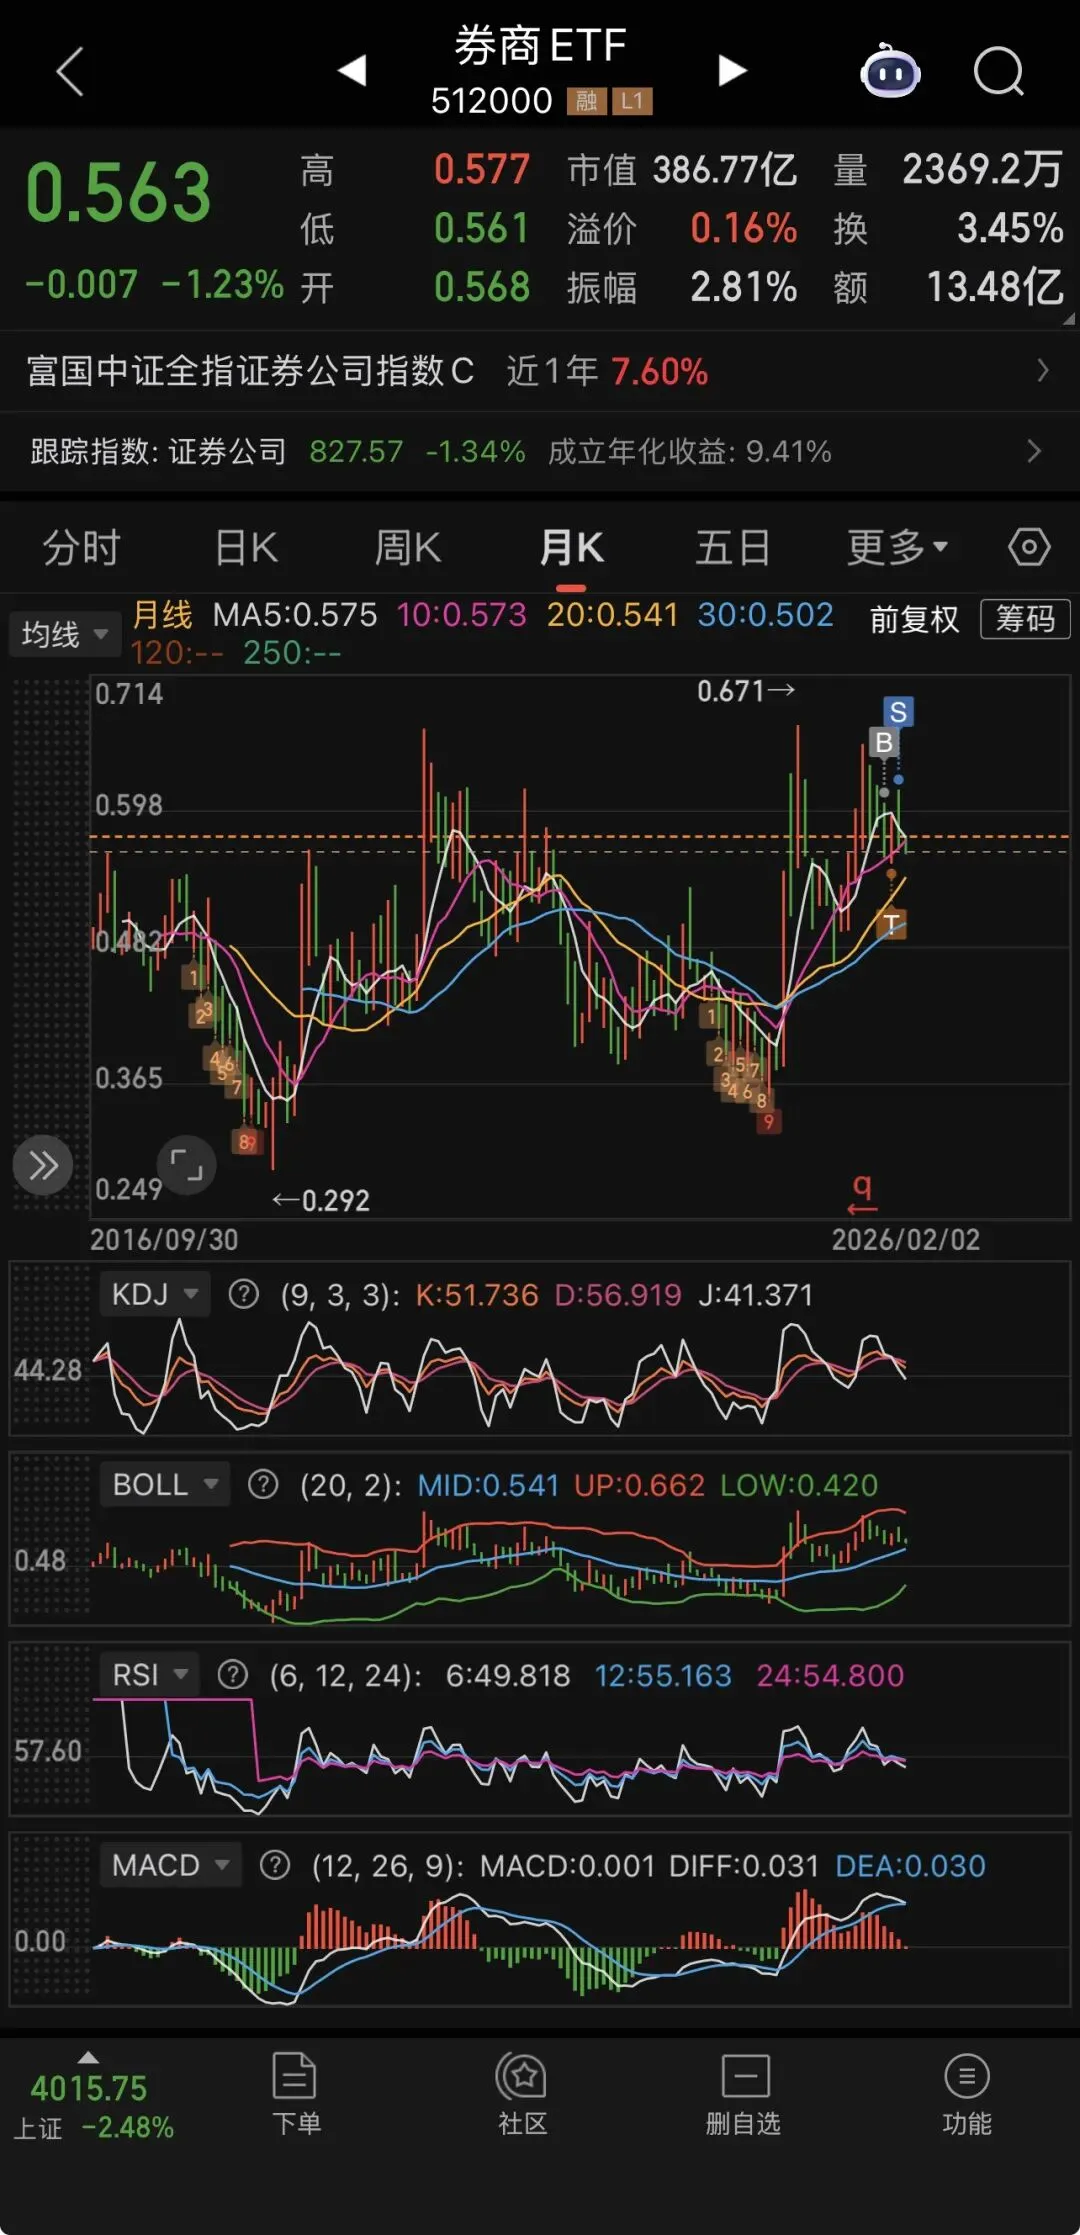This screenshot has width=1080, height=2235.
Task: Go back with the left chevron
Action: click(x=69, y=72)
